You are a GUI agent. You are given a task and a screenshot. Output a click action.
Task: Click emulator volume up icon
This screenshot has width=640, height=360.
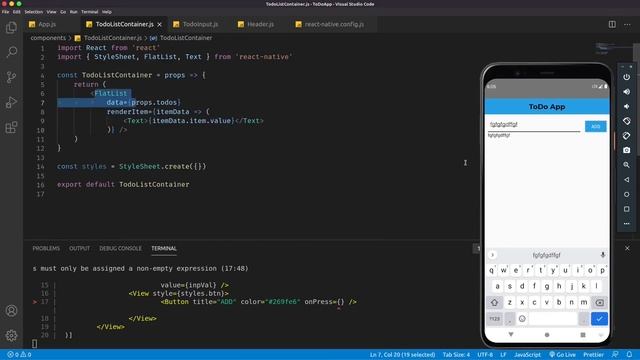pyautogui.click(x=627, y=92)
